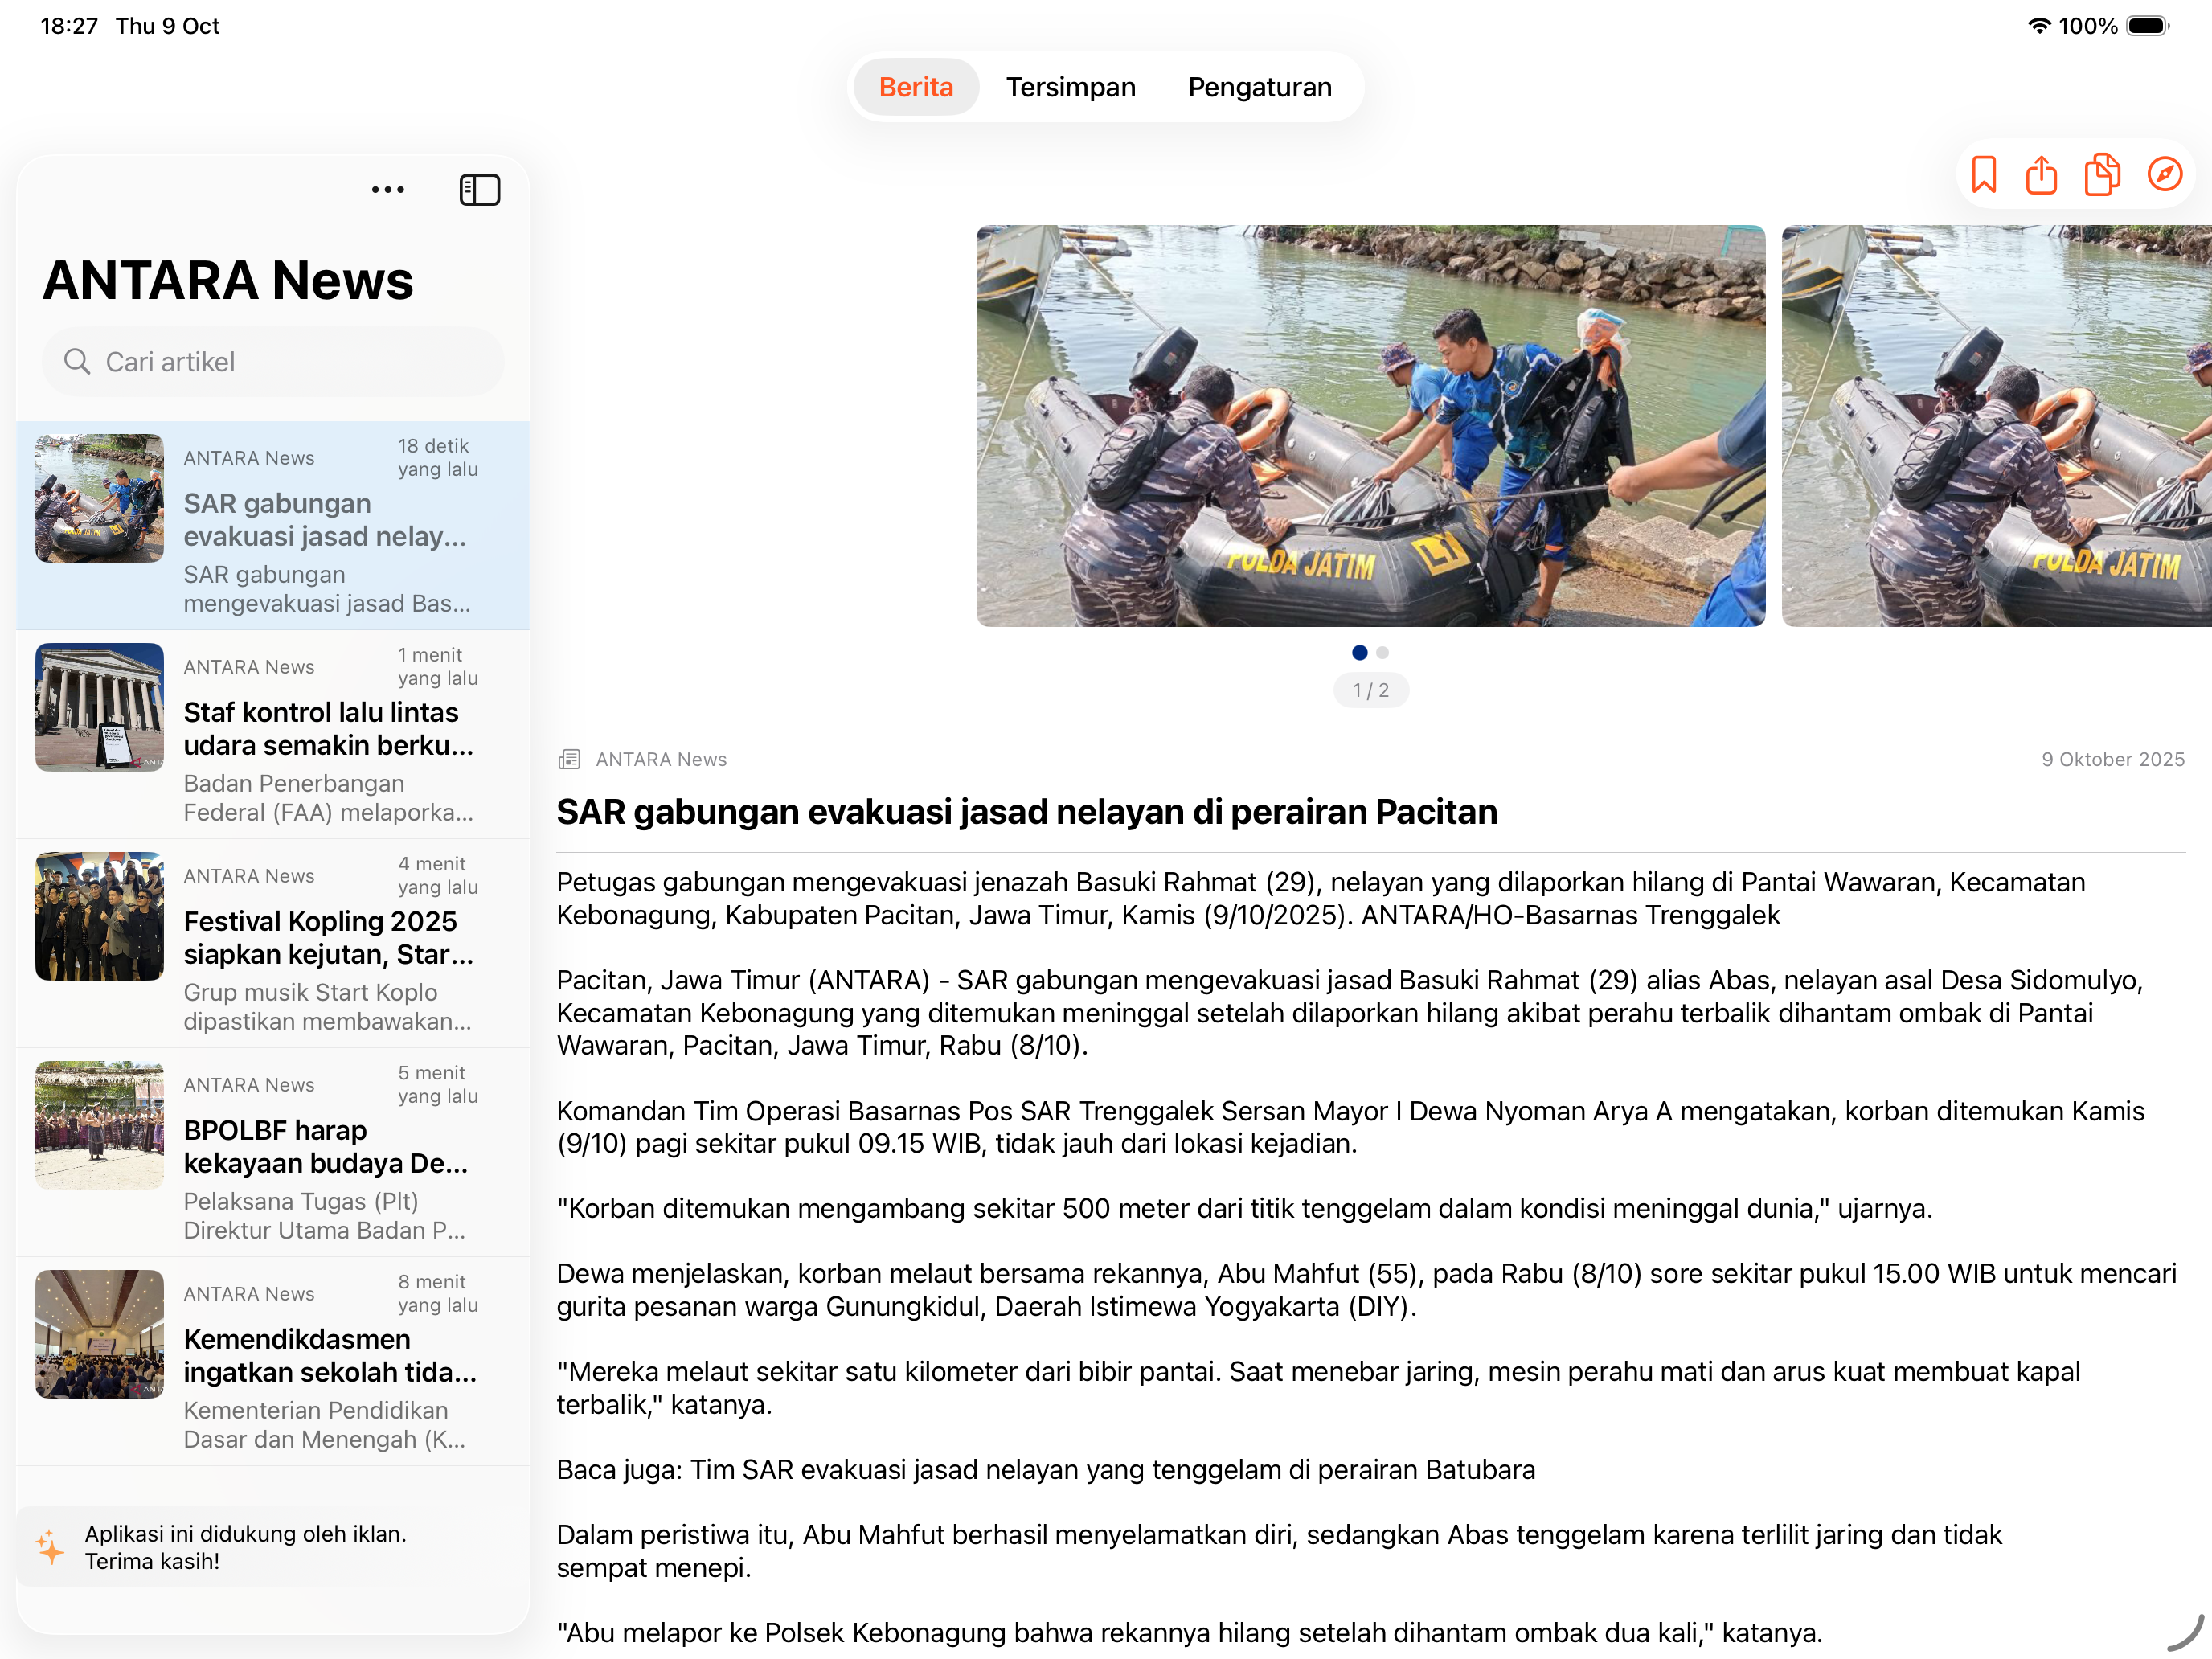Switch to the Berita tab

(915, 87)
